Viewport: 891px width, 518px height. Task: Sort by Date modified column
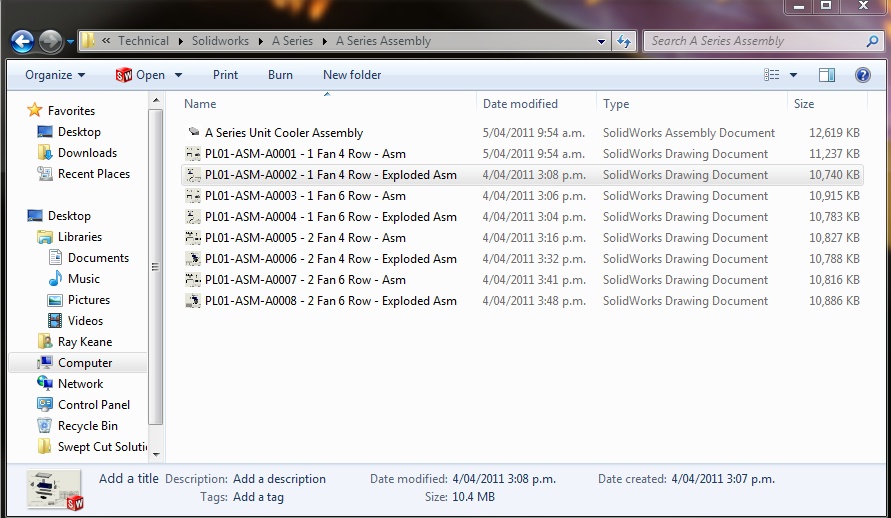pos(520,104)
